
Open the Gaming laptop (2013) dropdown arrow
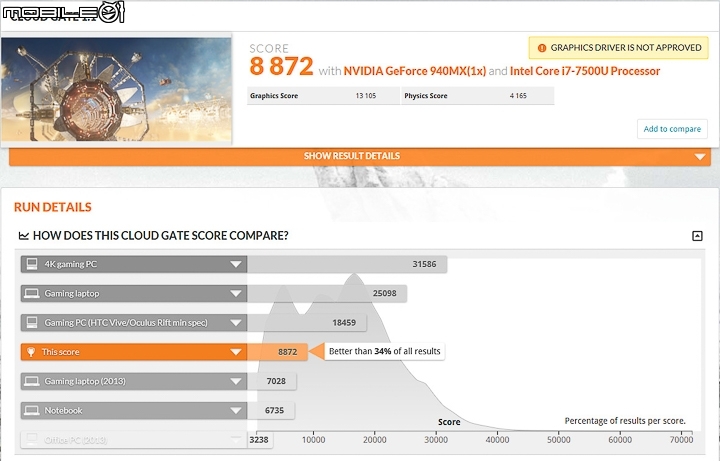[236, 382]
